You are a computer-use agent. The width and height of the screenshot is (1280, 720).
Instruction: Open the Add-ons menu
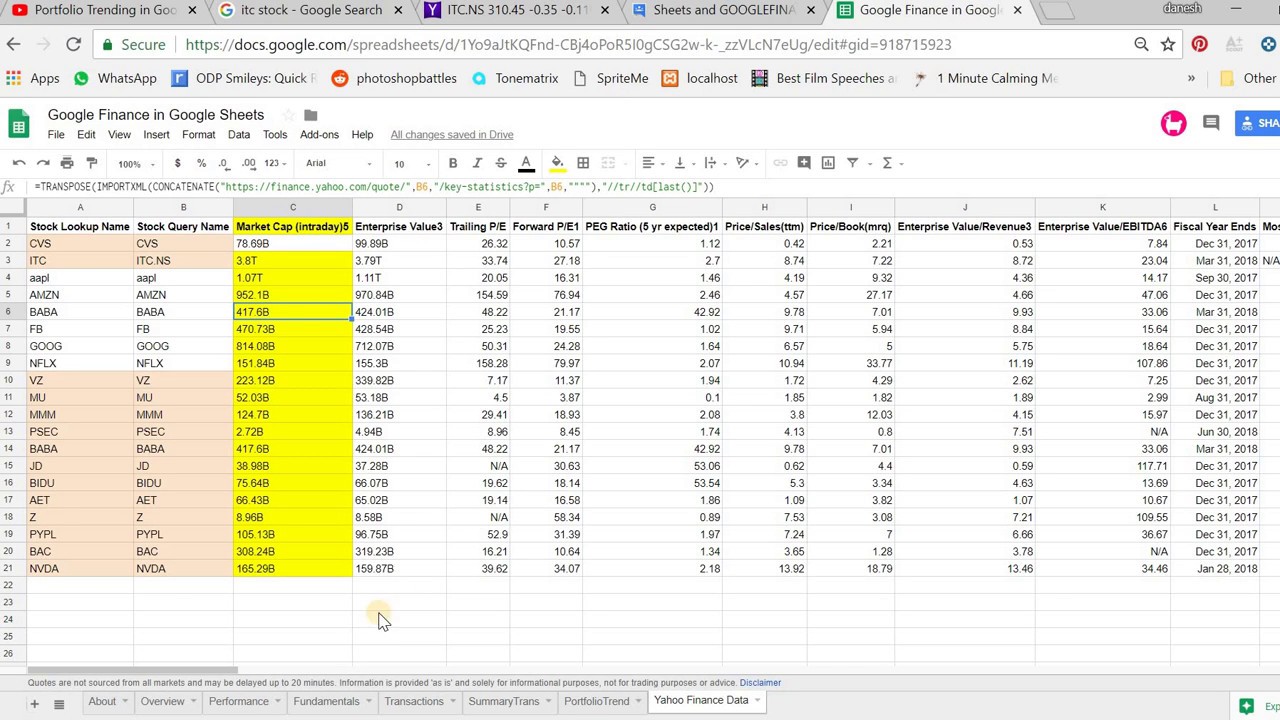(319, 135)
